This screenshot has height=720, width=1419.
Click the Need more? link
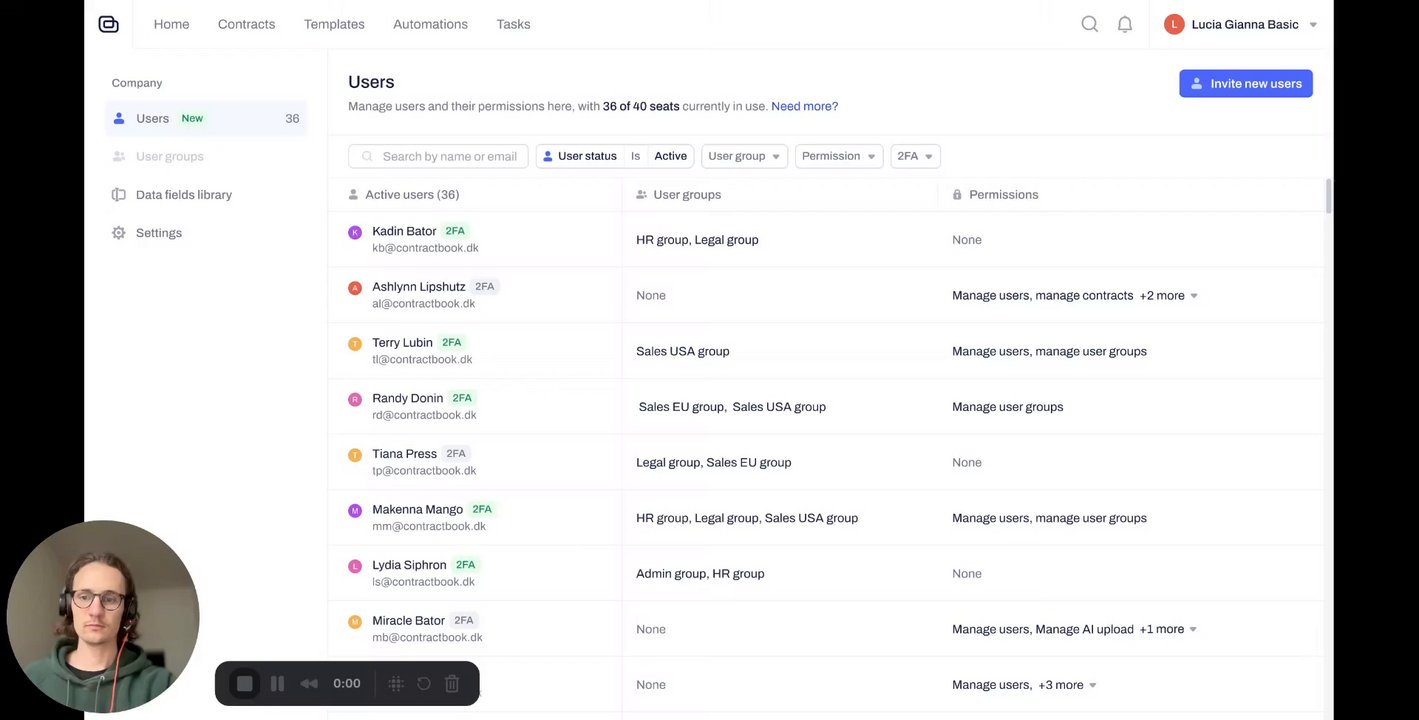(x=804, y=106)
